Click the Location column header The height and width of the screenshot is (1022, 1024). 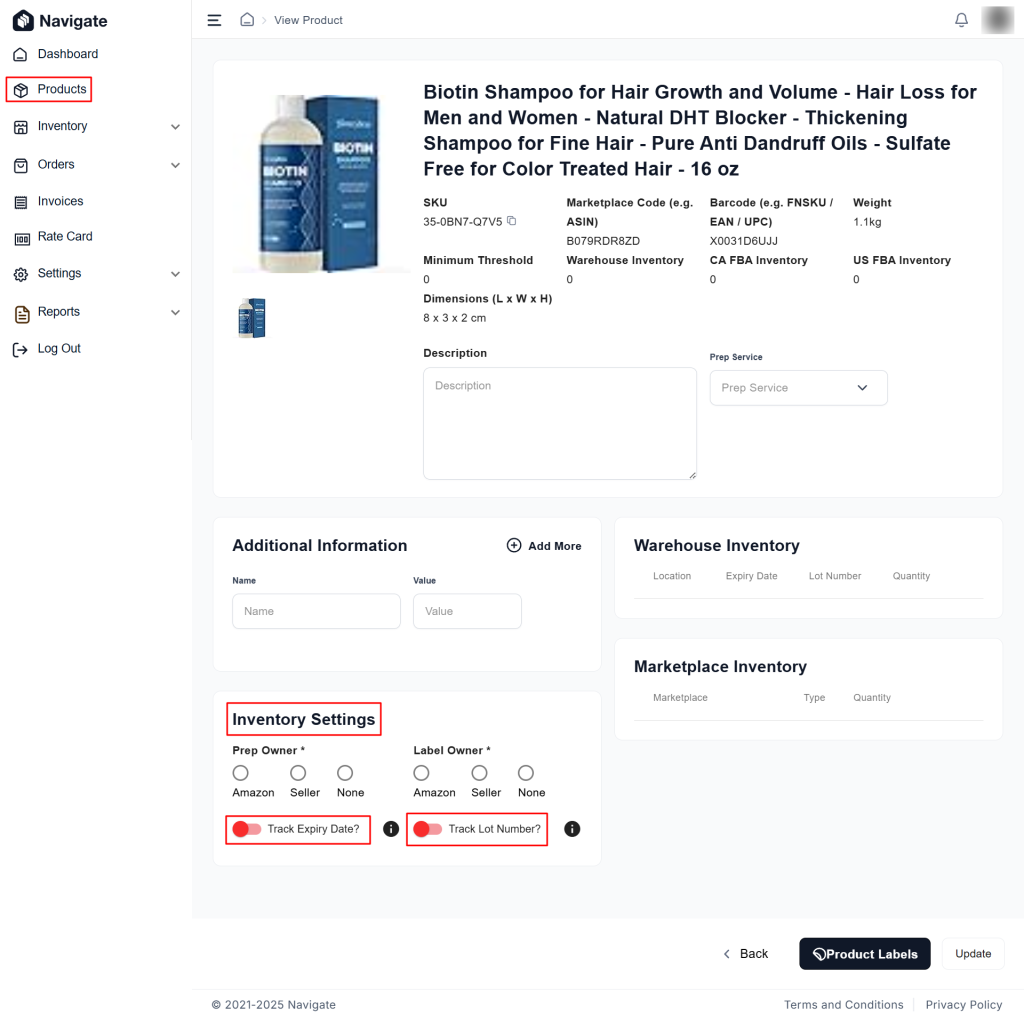671,576
